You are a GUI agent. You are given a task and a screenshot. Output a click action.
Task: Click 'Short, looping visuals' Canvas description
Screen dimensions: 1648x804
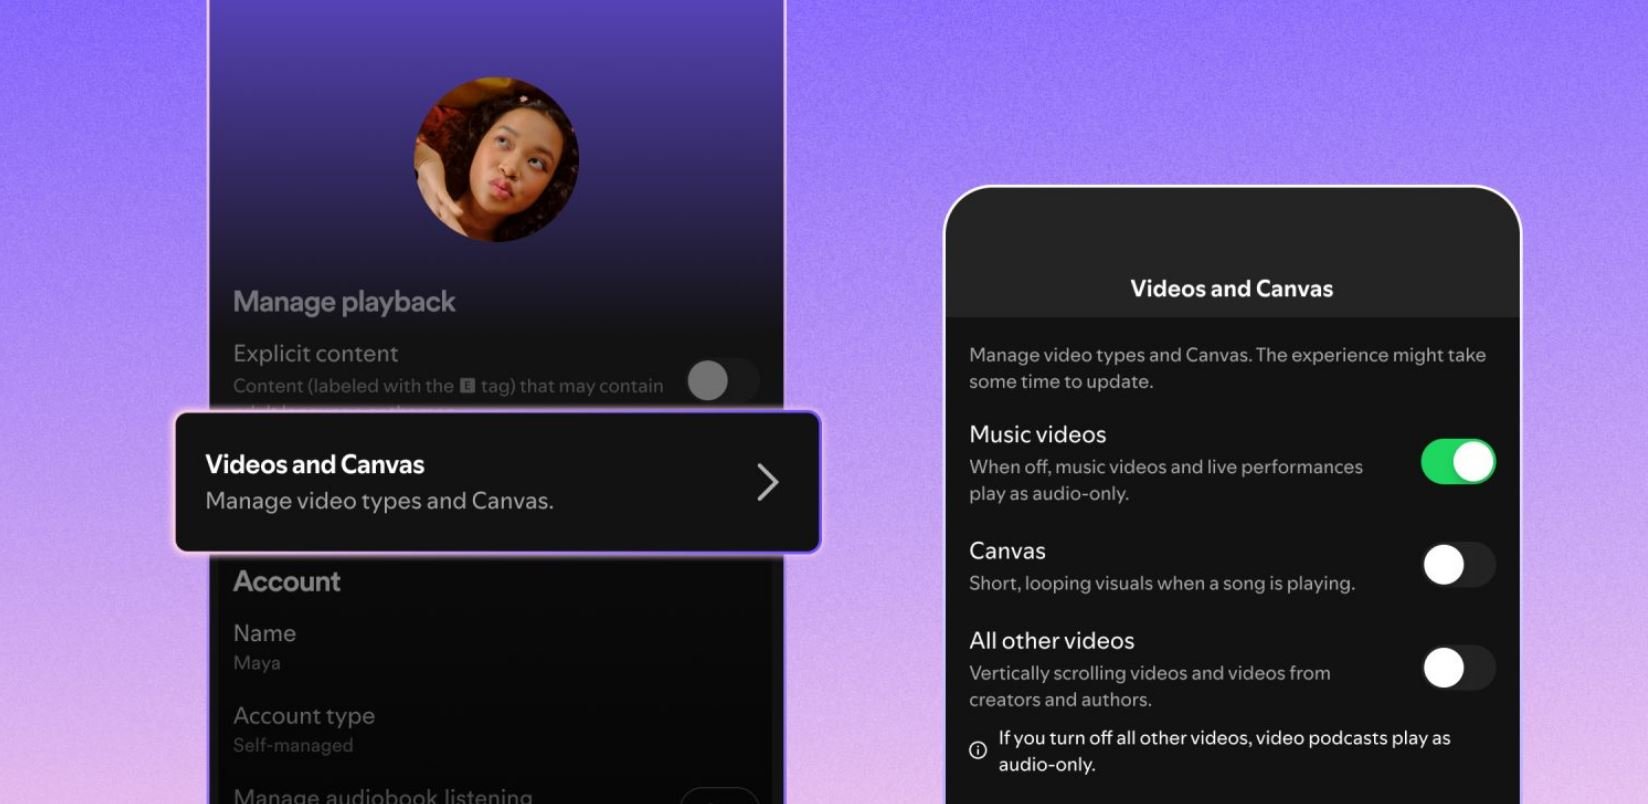[x=1162, y=584]
